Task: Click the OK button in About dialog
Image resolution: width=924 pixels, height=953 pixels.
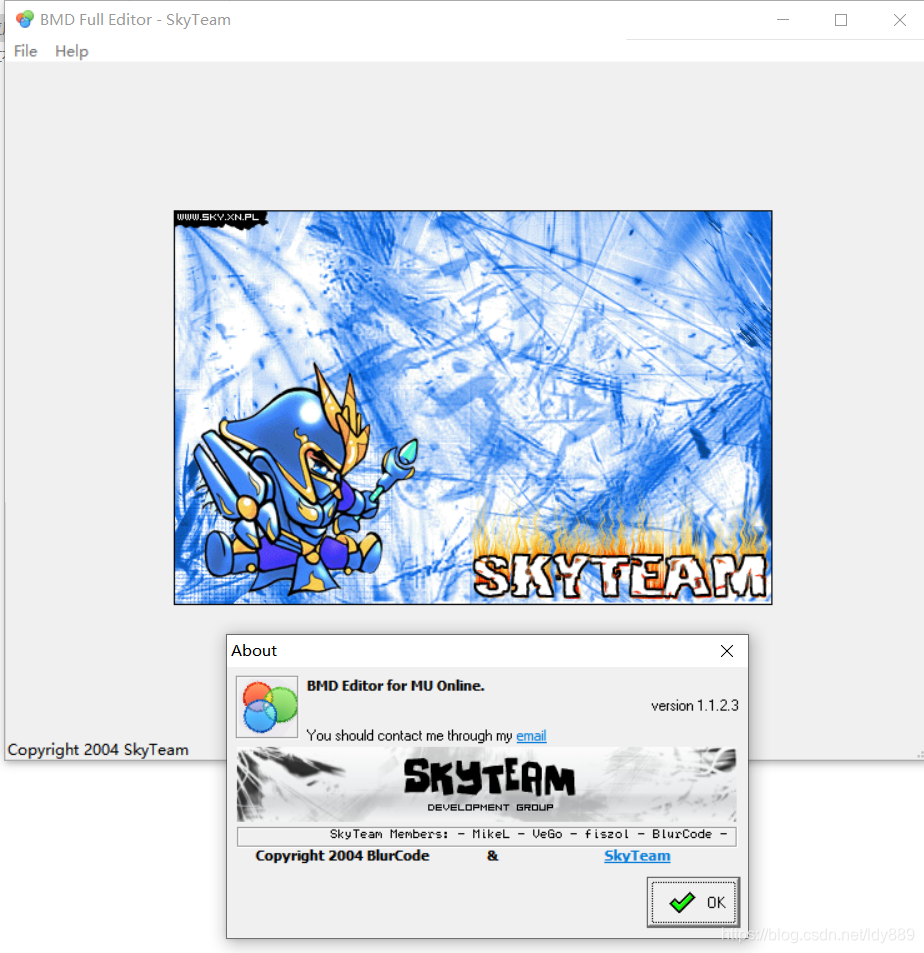Action: tap(693, 902)
